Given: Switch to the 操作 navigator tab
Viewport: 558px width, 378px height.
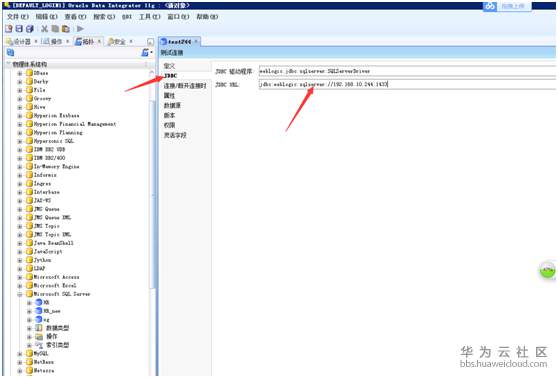Looking at the screenshot, I should click(54, 42).
